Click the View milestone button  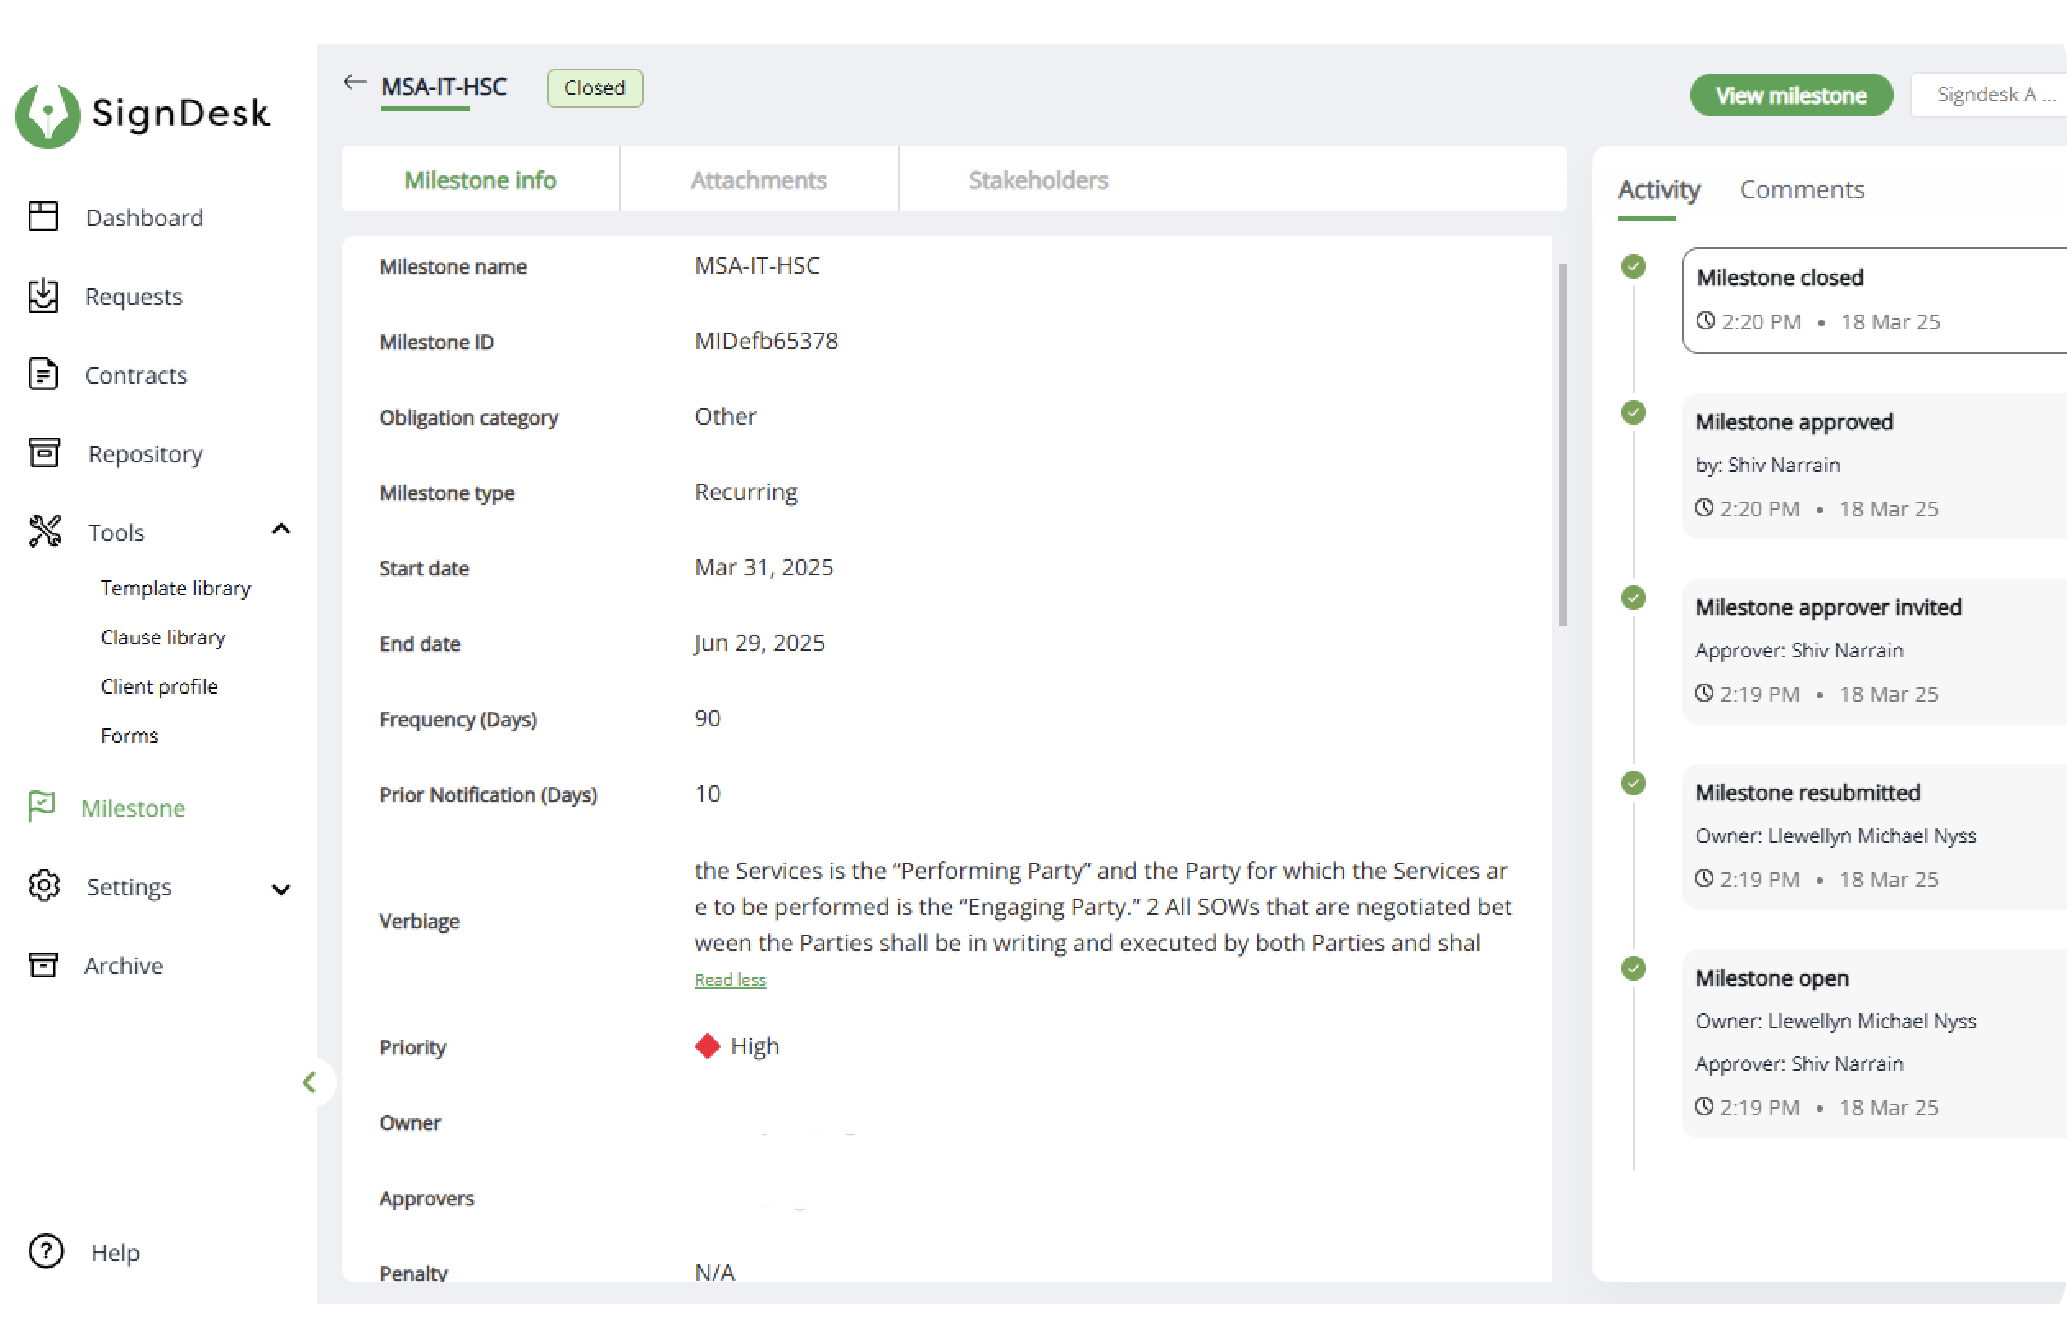[1791, 96]
